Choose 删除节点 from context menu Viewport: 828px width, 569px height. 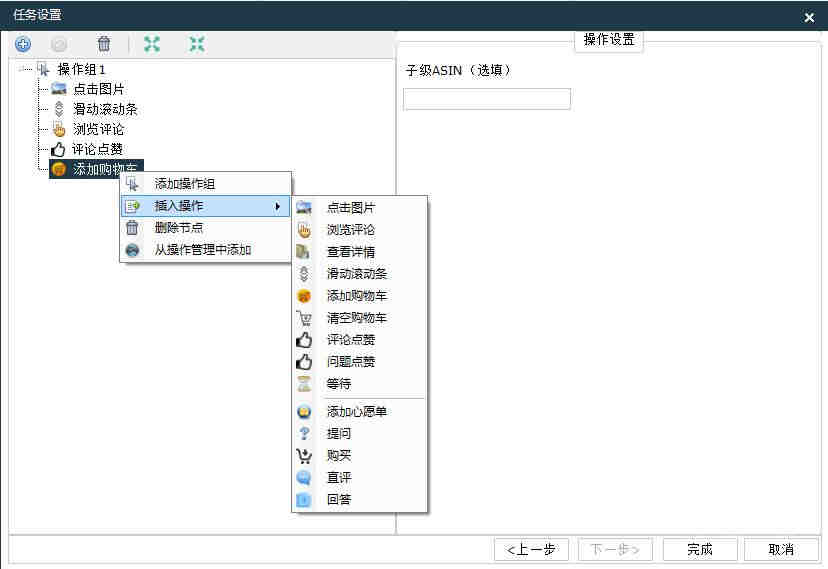pyautogui.click(x=206, y=227)
